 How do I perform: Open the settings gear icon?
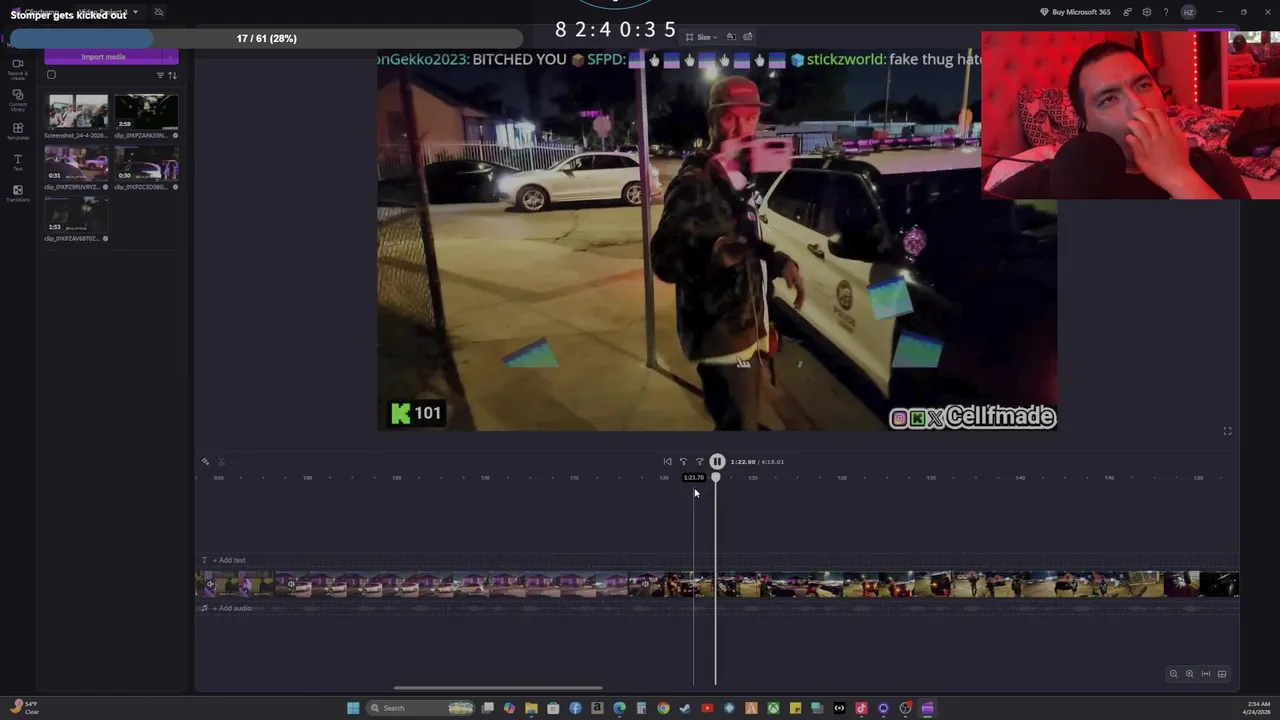(x=1146, y=12)
